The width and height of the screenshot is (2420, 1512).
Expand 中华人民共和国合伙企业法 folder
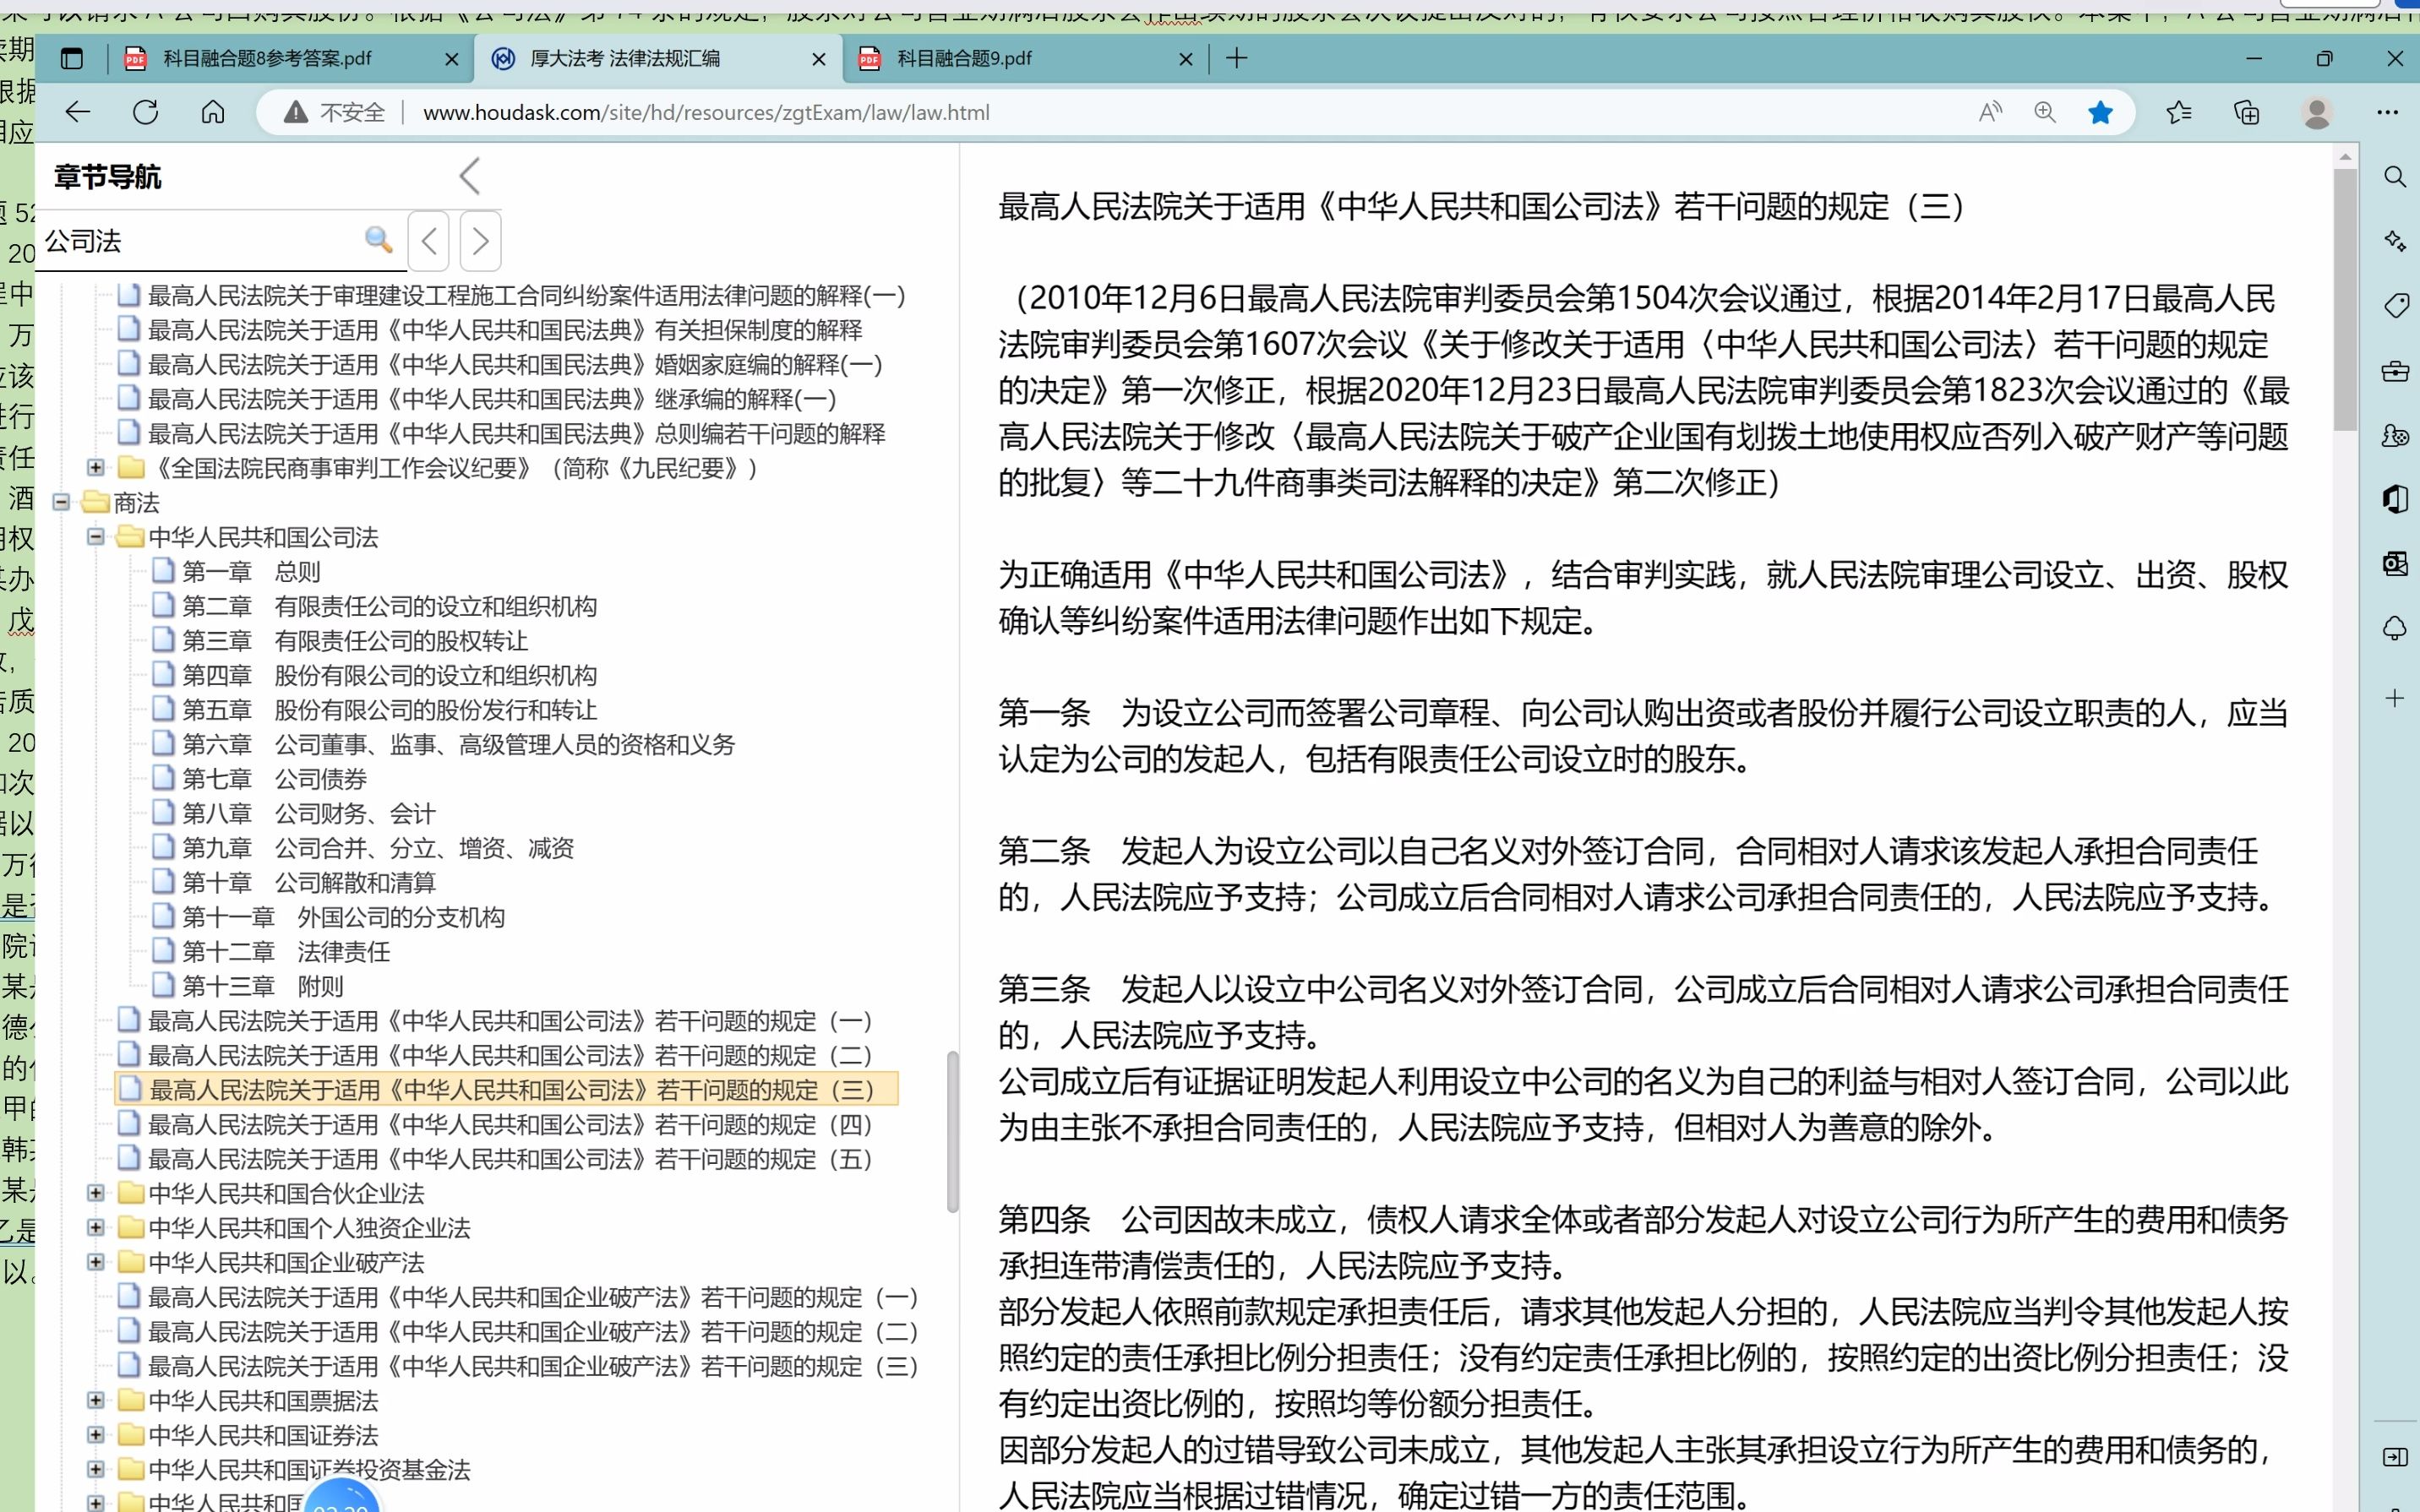(96, 1193)
